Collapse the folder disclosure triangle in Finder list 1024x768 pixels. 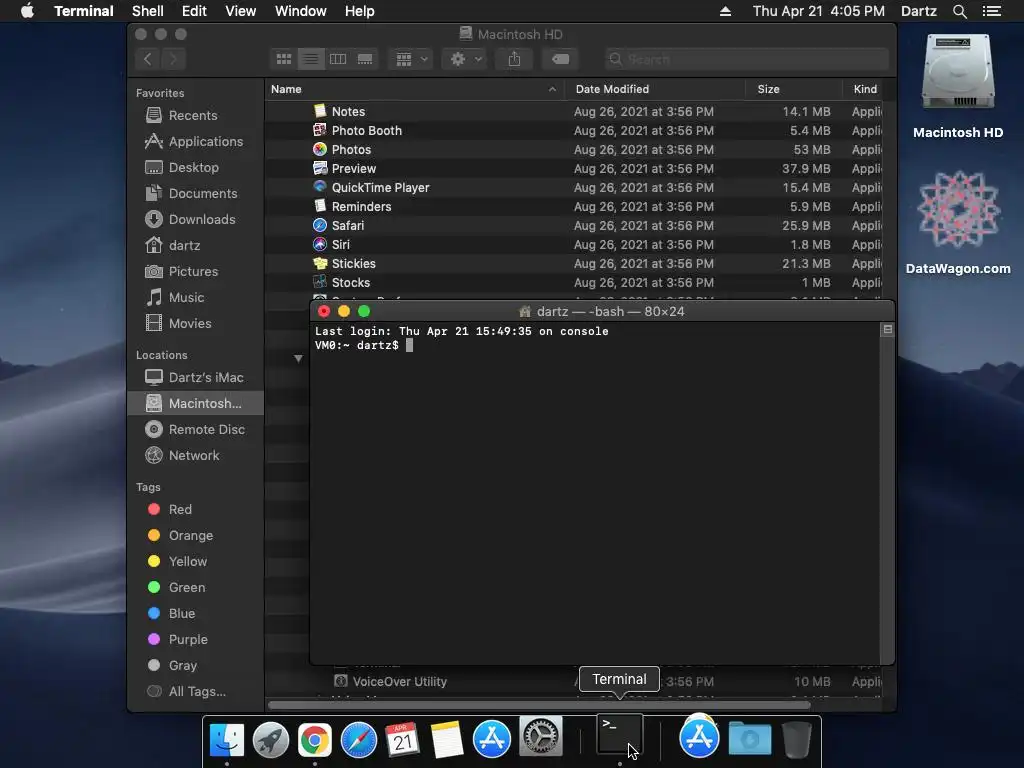298,359
